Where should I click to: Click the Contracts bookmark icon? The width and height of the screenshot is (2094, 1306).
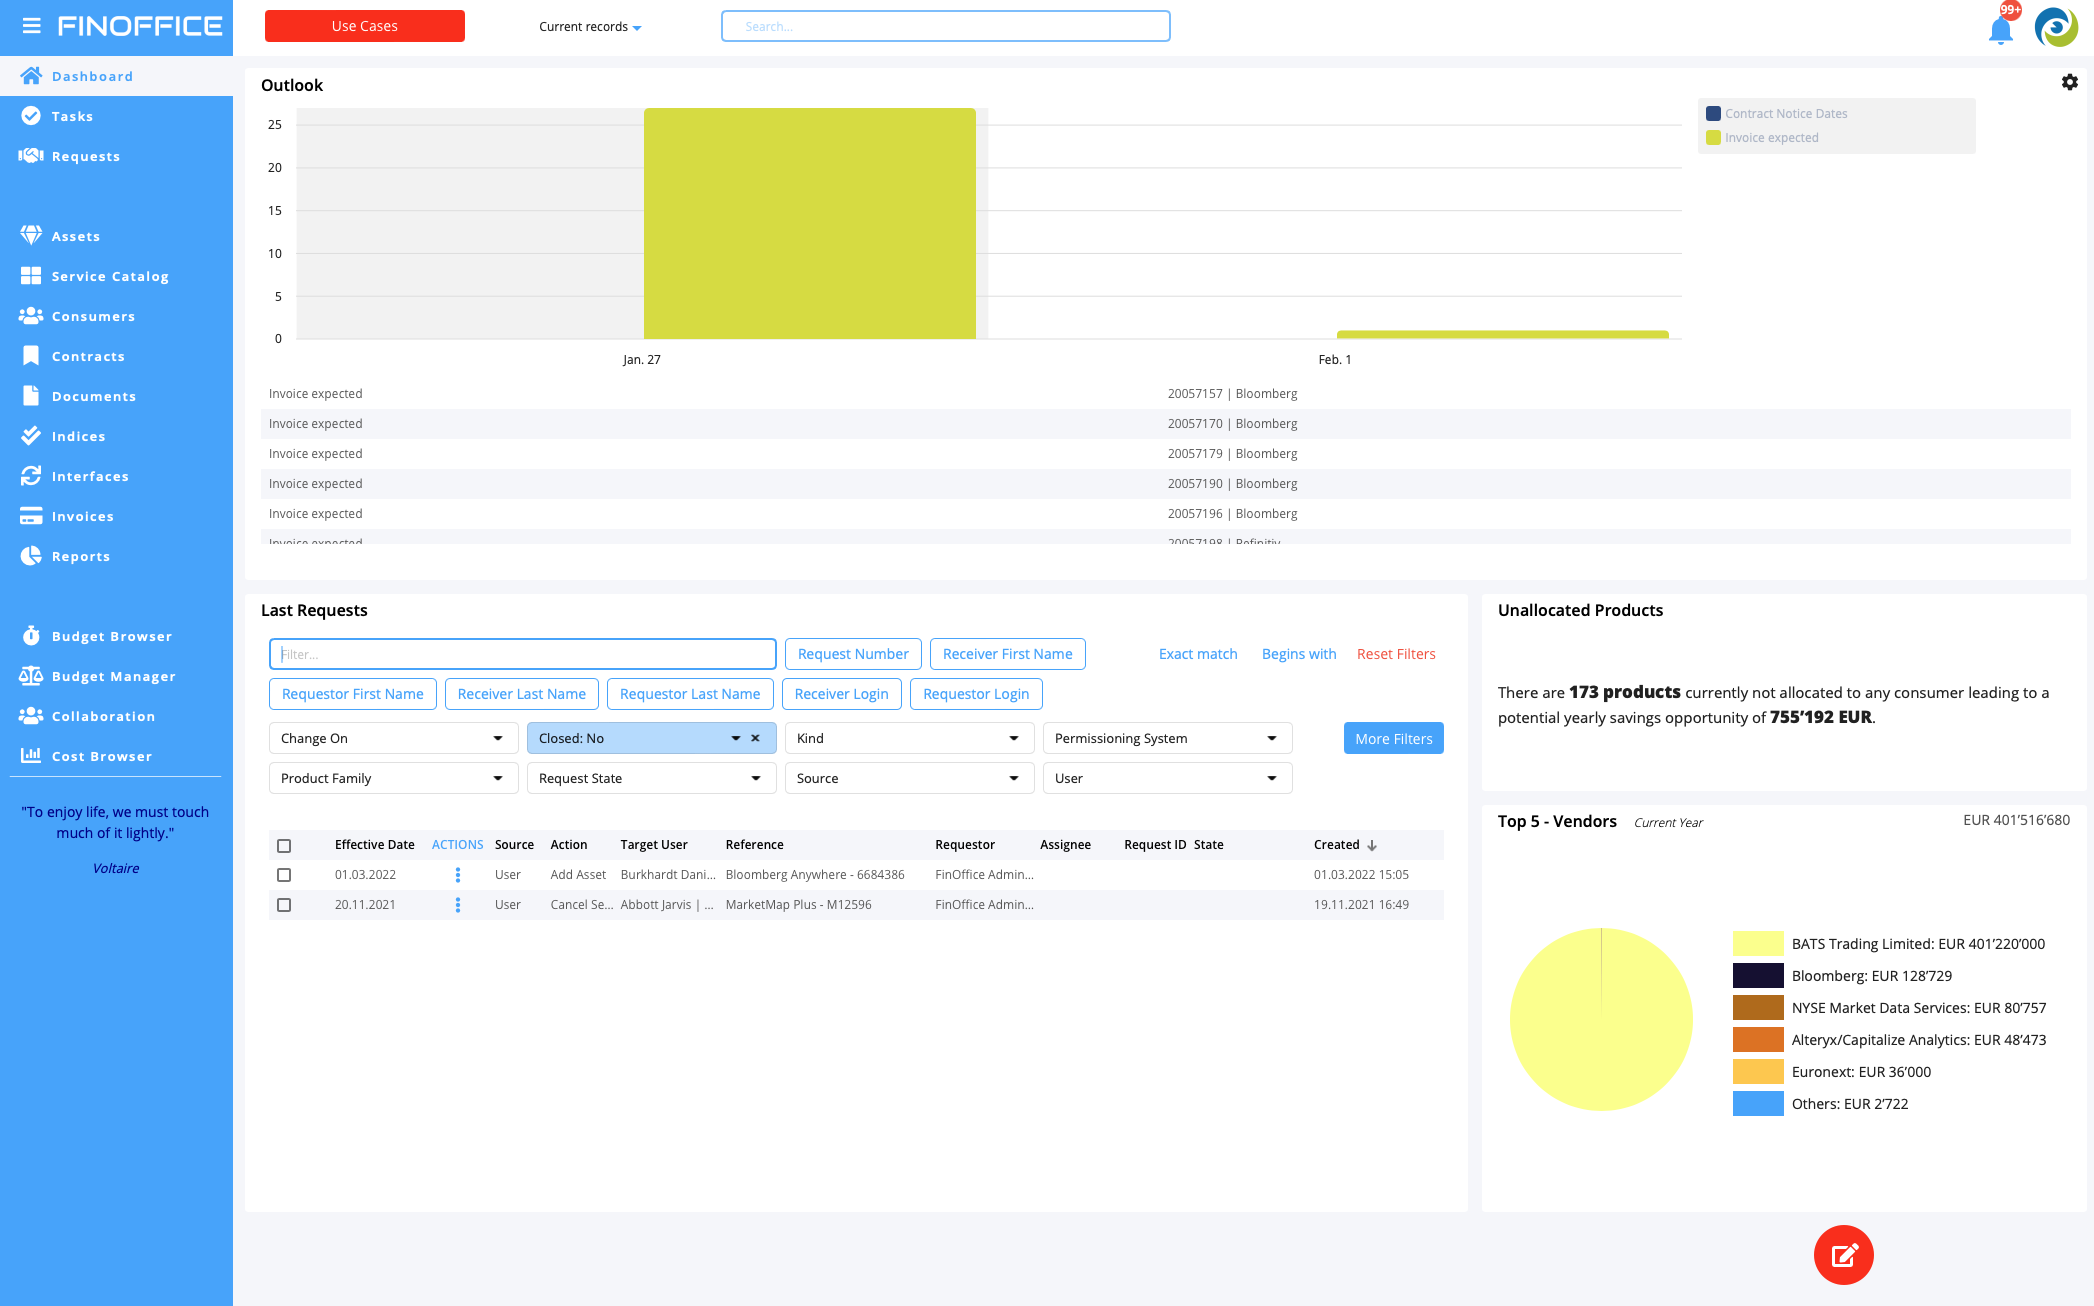tap(31, 356)
